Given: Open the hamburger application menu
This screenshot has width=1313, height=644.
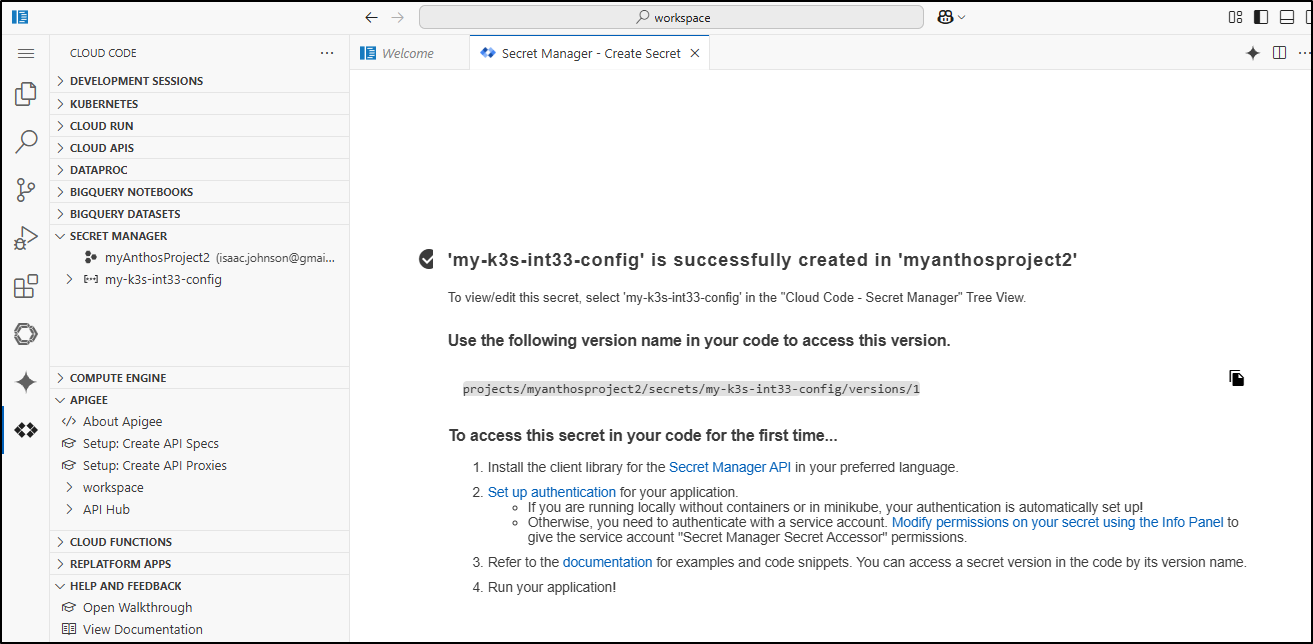Looking at the screenshot, I should pyautogui.click(x=26, y=53).
